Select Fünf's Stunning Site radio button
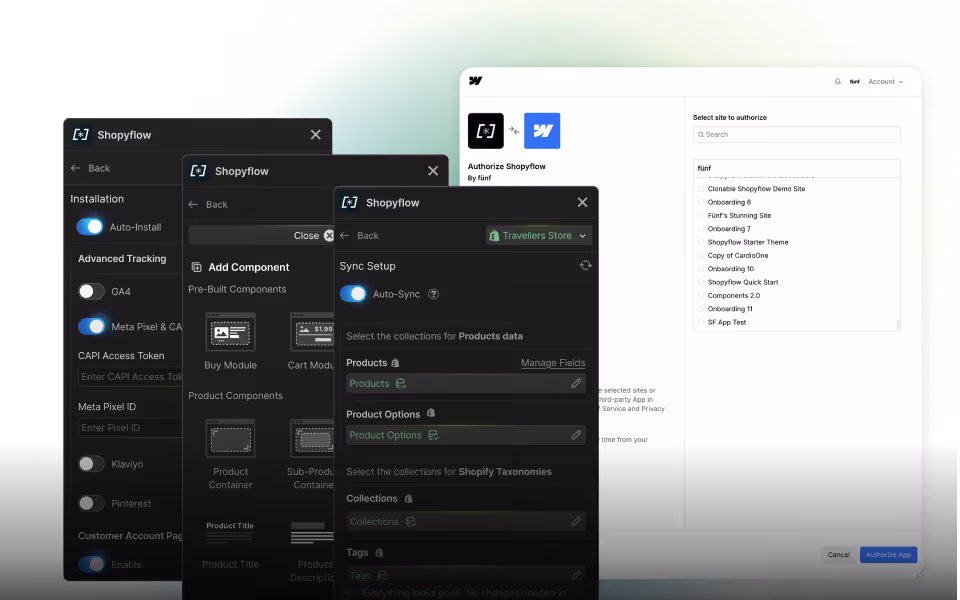Viewport: 960px width, 600px height. coord(701,216)
